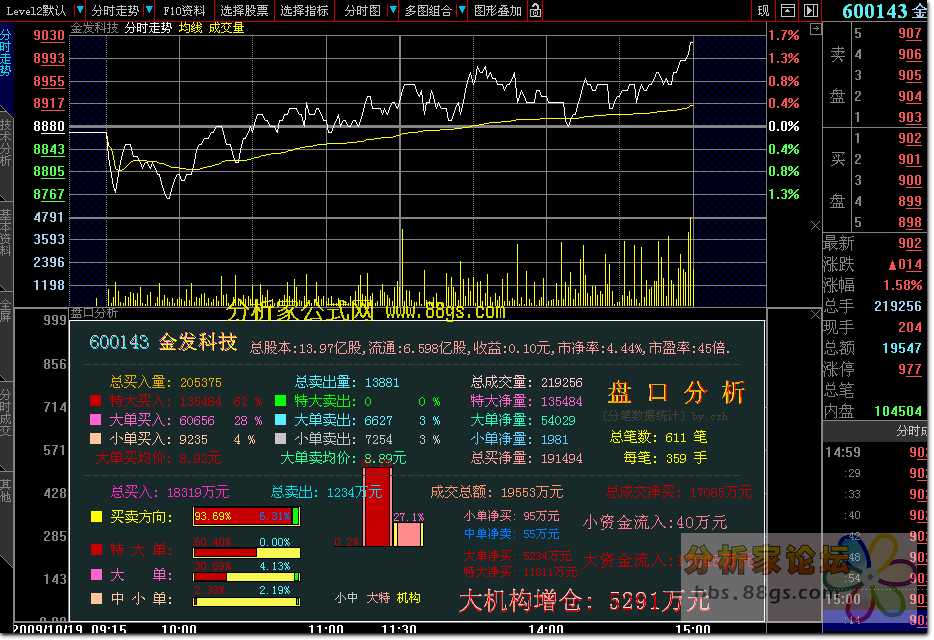
Task: Select the 技术分析 vertical side tab
Action: tap(5, 143)
